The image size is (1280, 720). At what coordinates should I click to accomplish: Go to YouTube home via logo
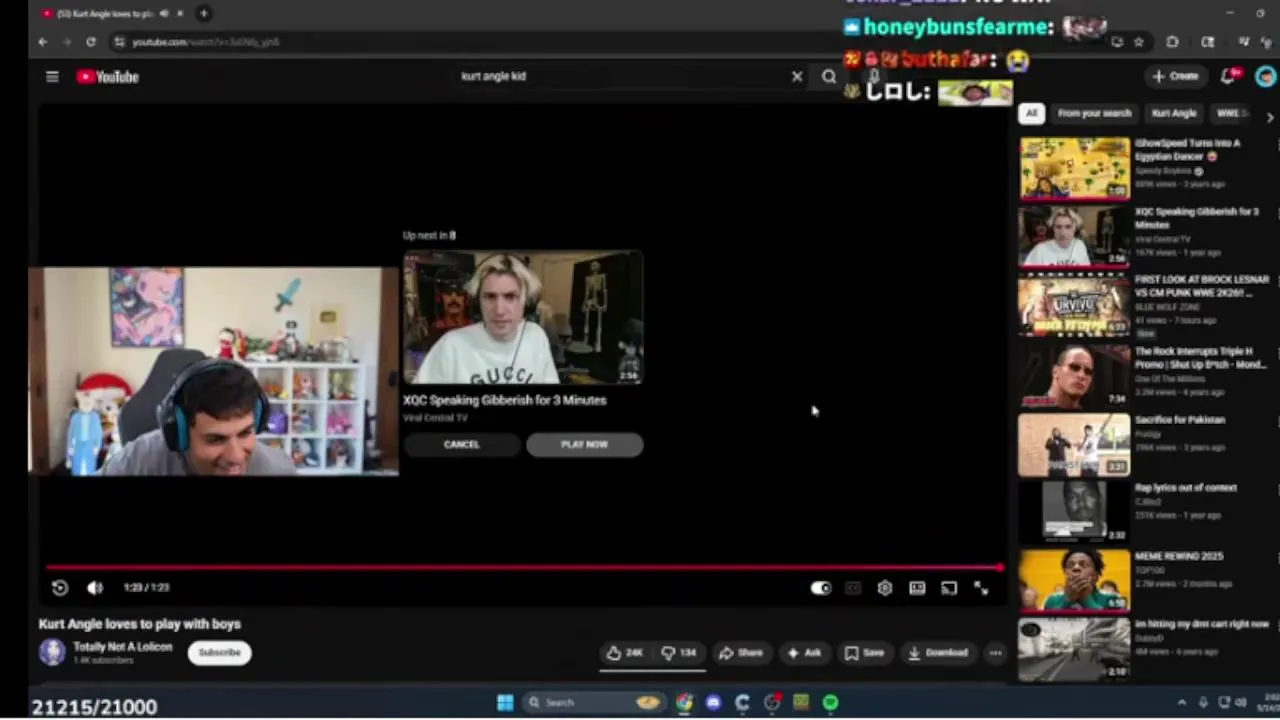click(x=108, y=77)
